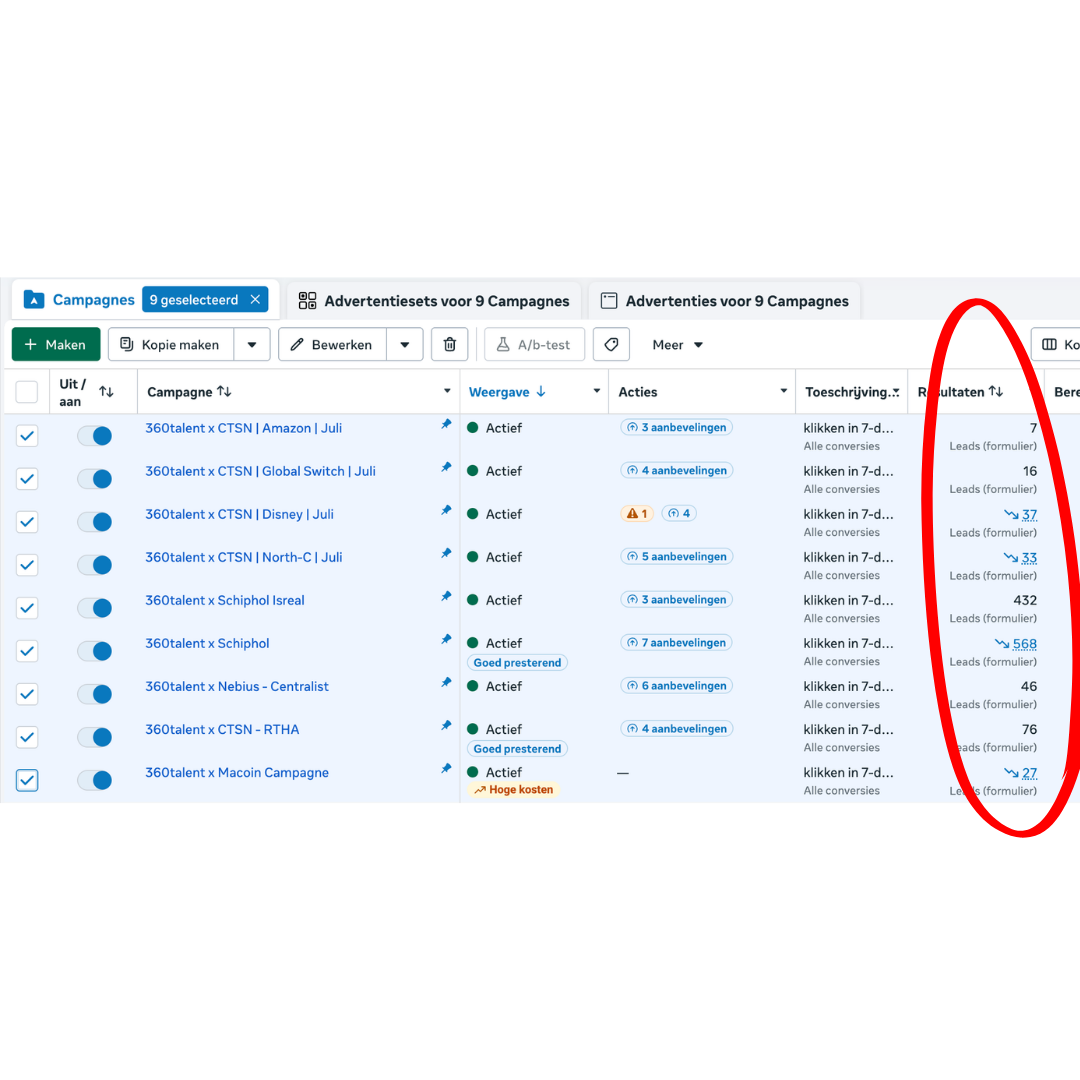Click 6 aanbevelingen in Nebius row
The image size is (1080, 1080).
pos(676,685)
